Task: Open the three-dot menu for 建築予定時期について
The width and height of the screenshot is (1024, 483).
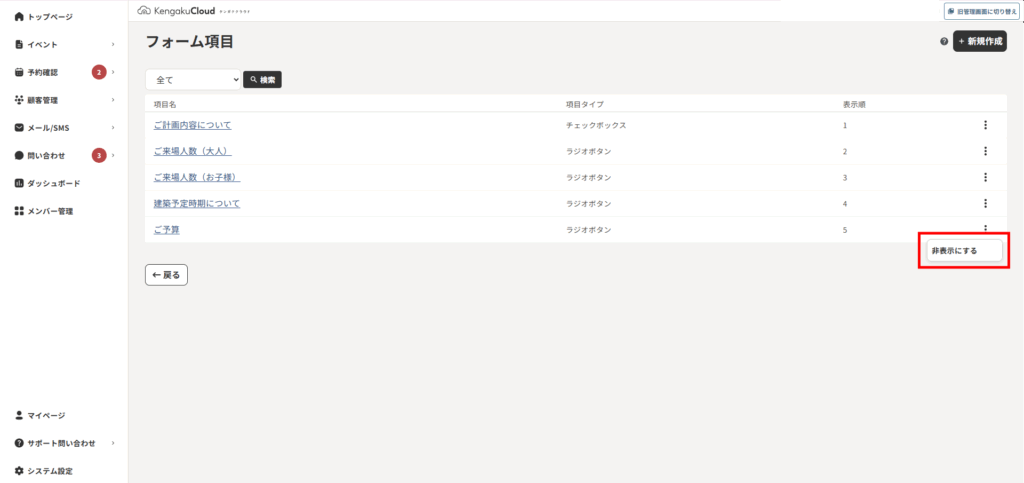Action: coord(985,204)
